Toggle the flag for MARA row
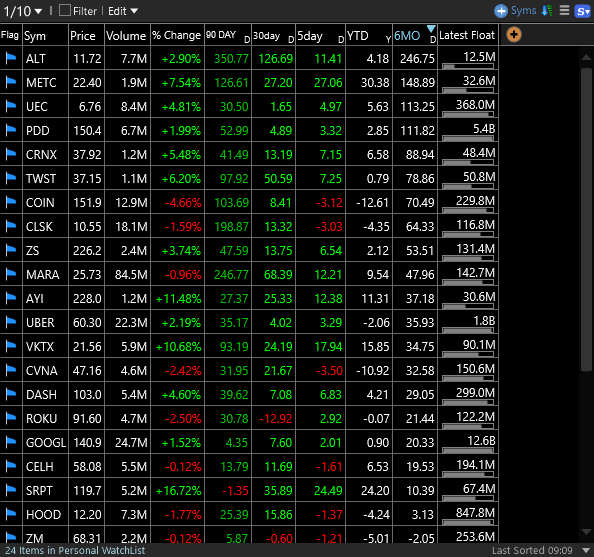This screenshot has width=594, height=557. 11,274
